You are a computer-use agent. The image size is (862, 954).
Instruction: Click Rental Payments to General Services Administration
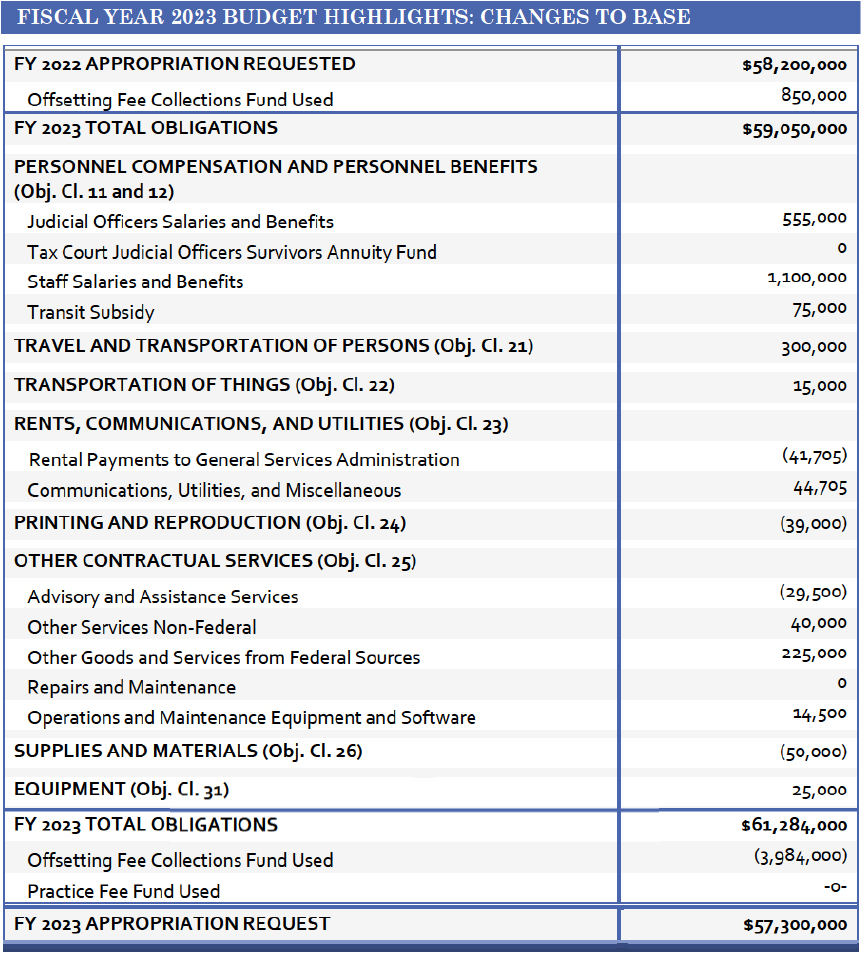[244, 460]
